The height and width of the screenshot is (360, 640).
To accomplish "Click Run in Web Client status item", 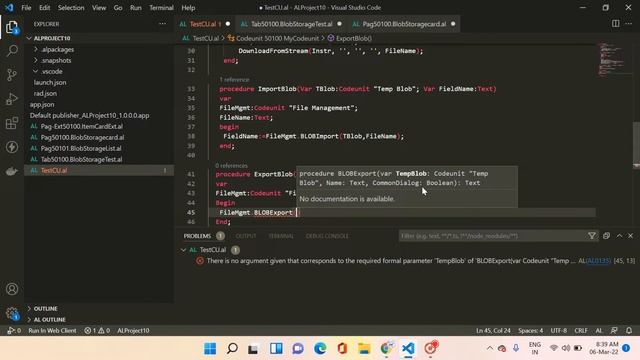I will pyautogui.click(x=52, y=330).
